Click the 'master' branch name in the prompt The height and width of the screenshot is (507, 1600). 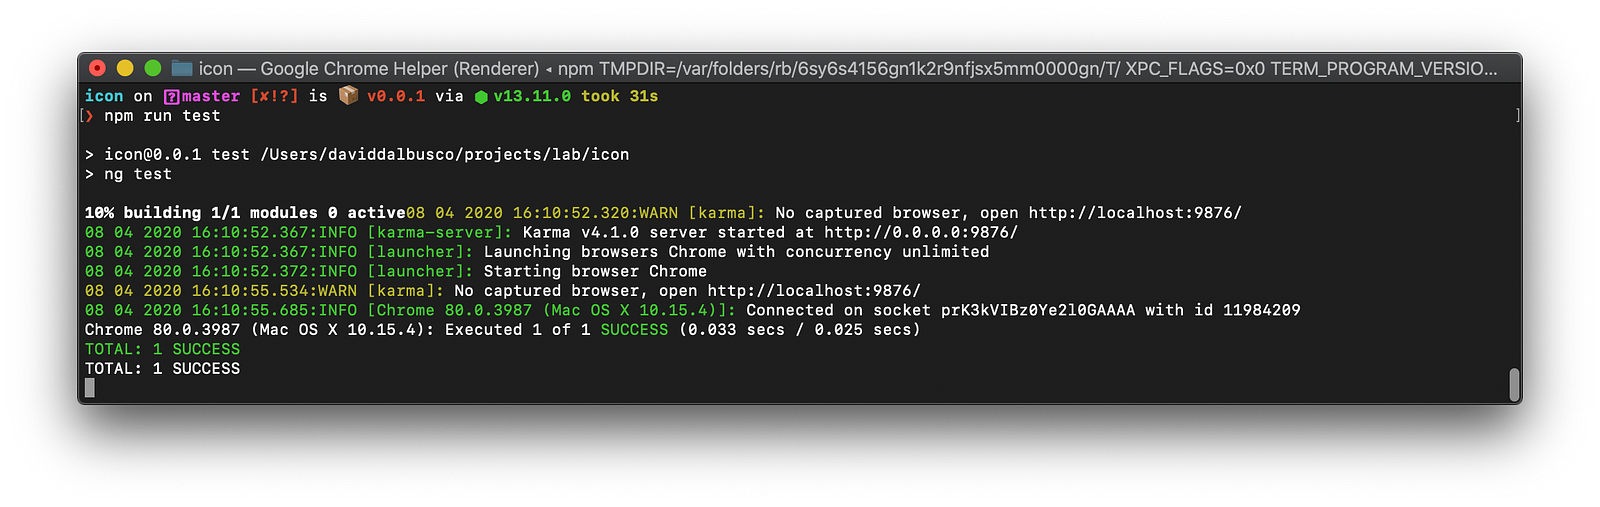pyautogui.click(x=211, y=96)
